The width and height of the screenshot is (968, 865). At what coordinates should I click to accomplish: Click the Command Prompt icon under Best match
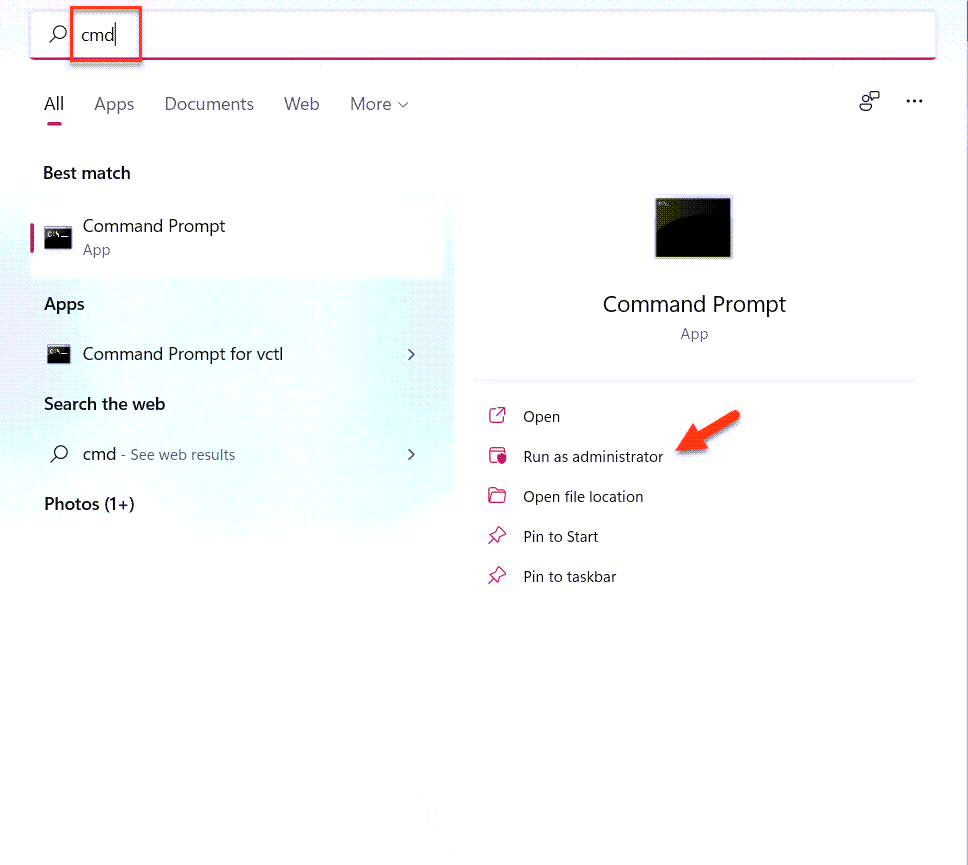coord(58,237)
